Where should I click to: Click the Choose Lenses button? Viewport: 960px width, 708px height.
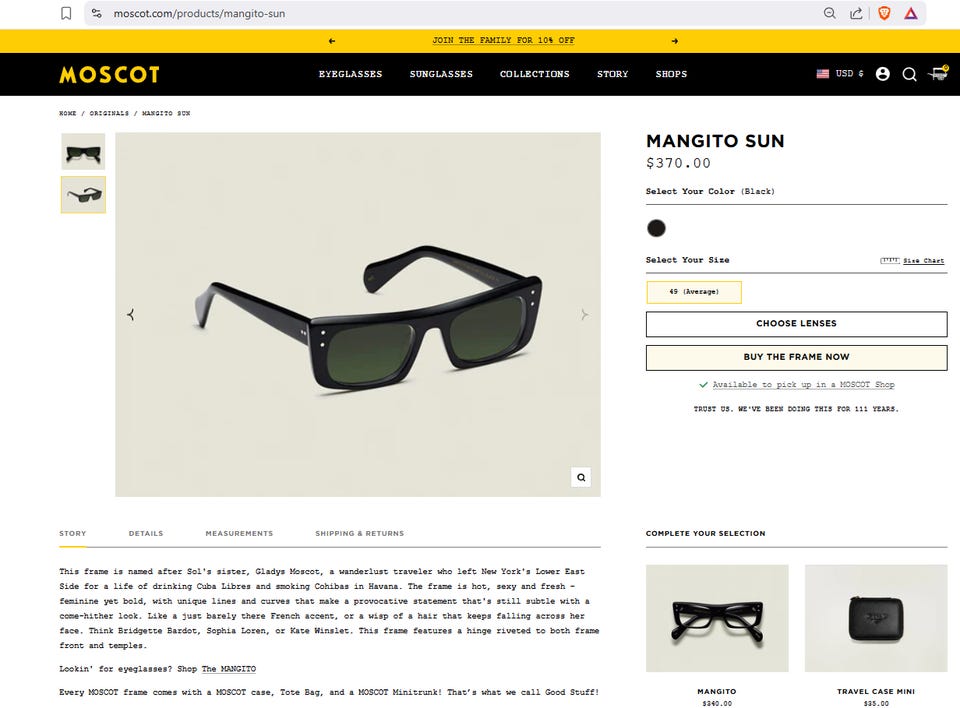tap(796, 324)
